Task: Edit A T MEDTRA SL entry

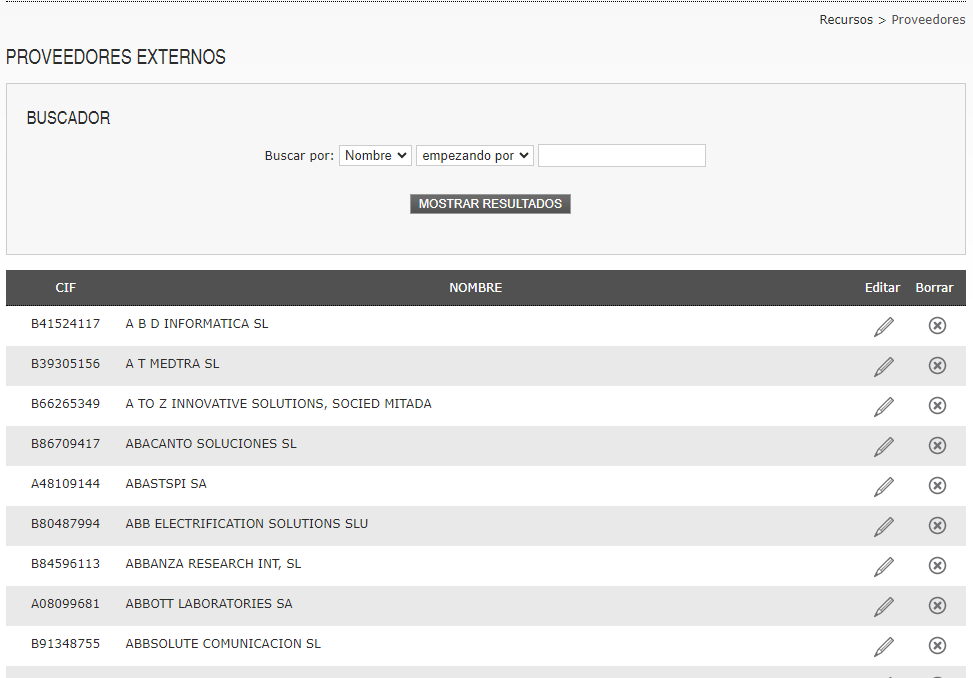Action: click(884, 366)
